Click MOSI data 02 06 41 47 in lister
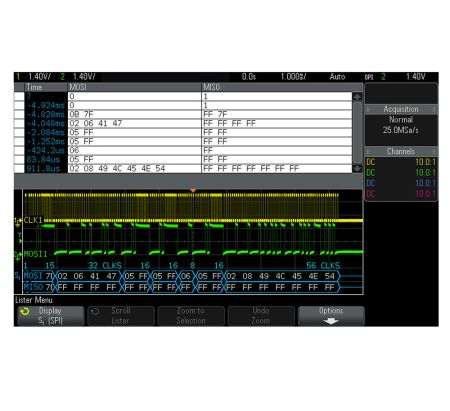Viewport: 450px width, 411px height. tap(96, 123)
